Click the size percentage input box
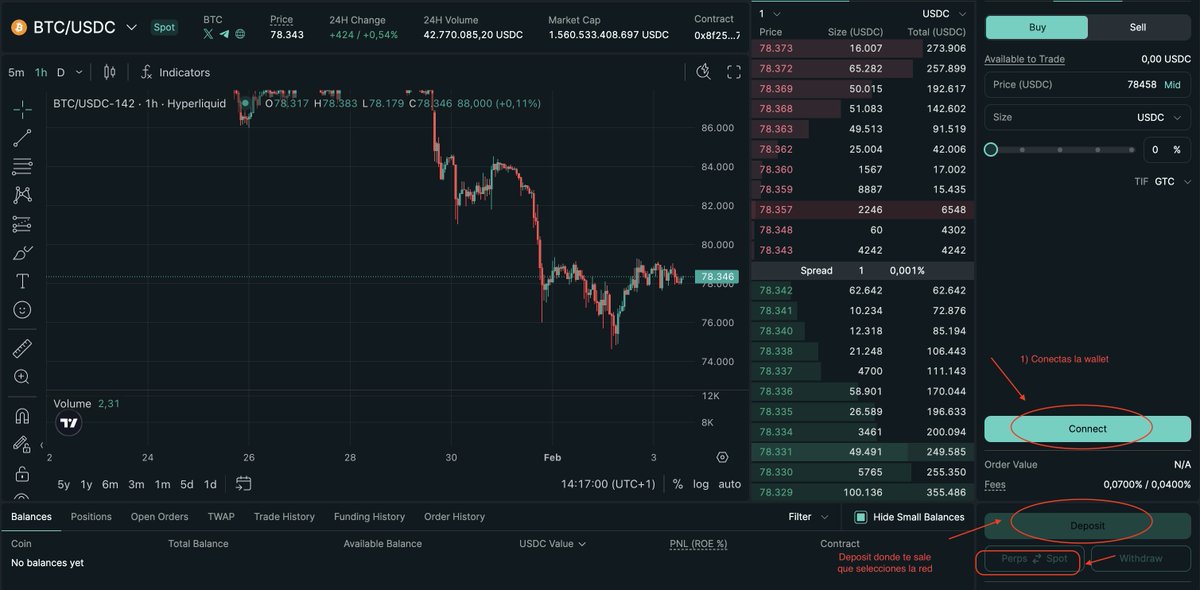Viewport: 1200px width, 590px height. (x=1167, y=149)
